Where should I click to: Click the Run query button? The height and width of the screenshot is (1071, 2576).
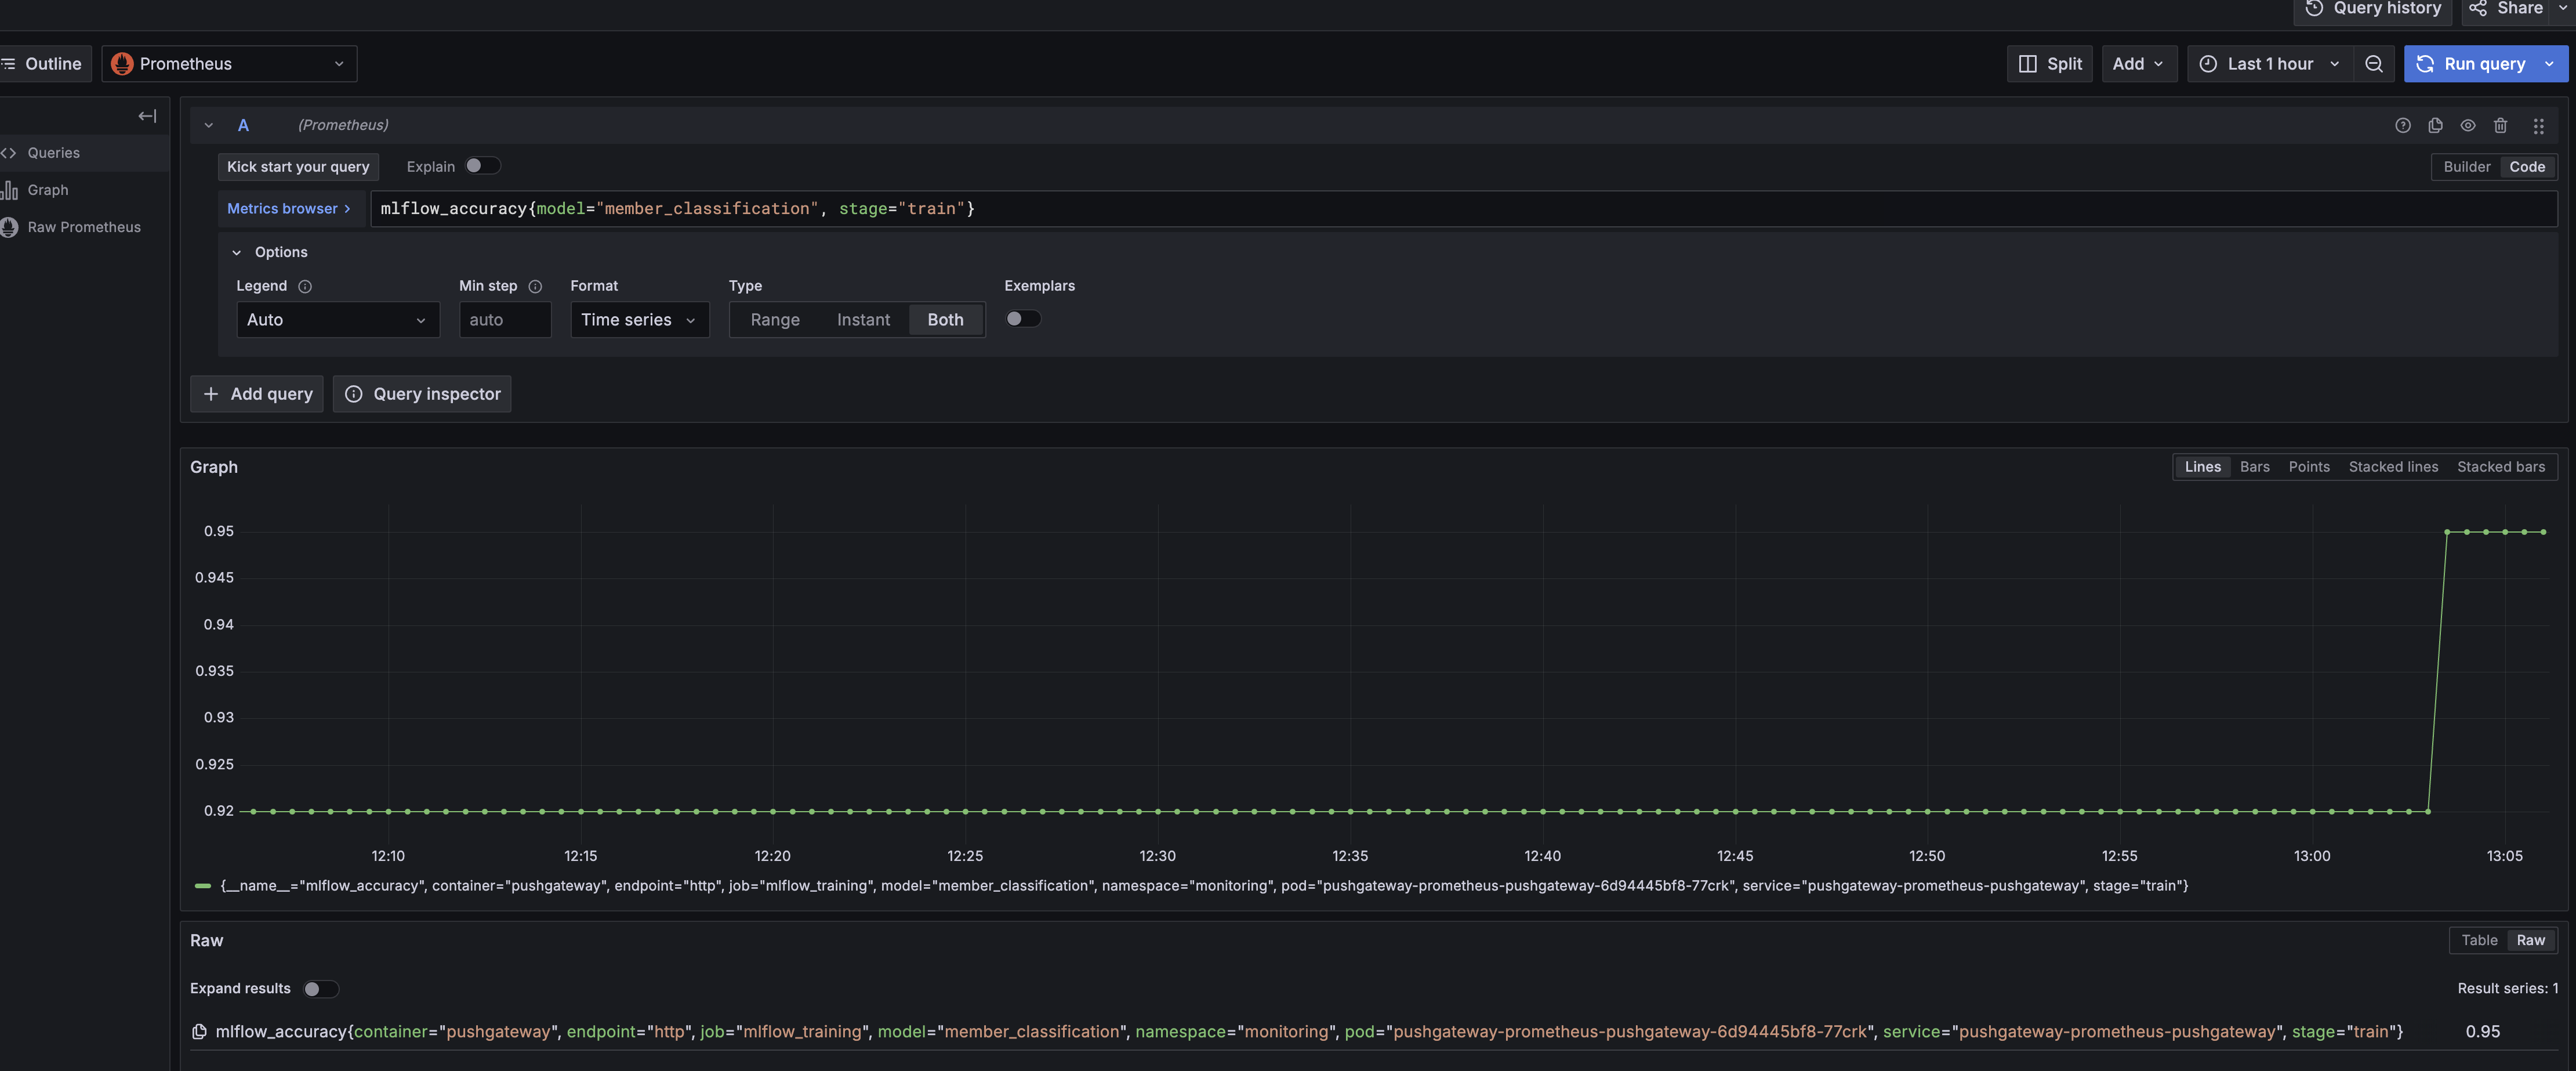tap(2470, 64)
